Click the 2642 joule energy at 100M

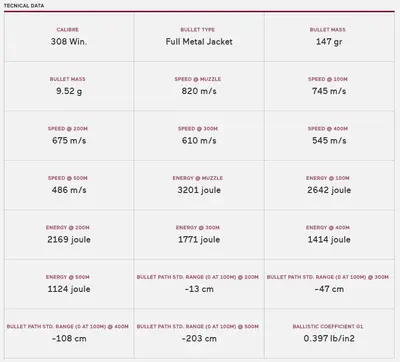pos(329,190)
